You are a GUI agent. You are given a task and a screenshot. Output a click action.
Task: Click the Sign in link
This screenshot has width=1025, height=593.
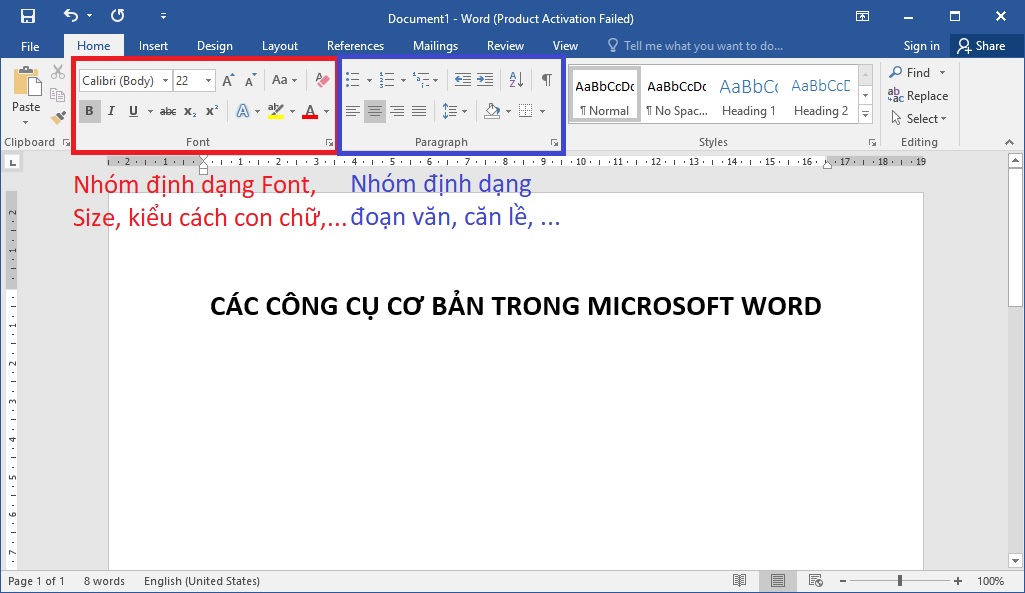click(x=920, y=45)
